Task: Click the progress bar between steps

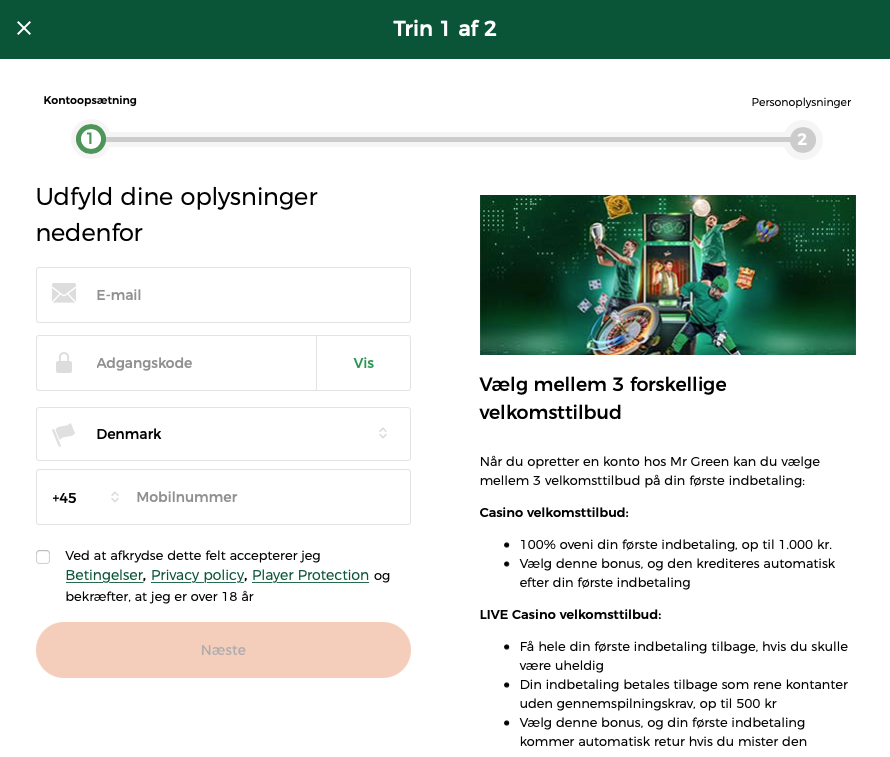Action: click(445, 139)
